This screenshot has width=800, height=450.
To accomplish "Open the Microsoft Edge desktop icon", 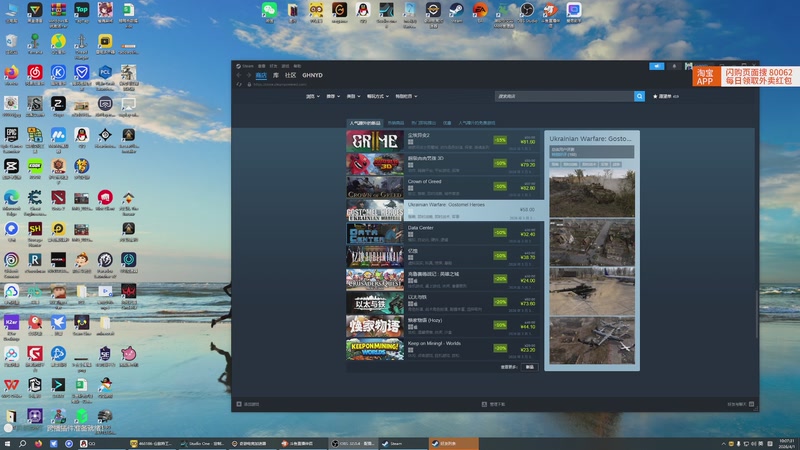I will 11,203.
